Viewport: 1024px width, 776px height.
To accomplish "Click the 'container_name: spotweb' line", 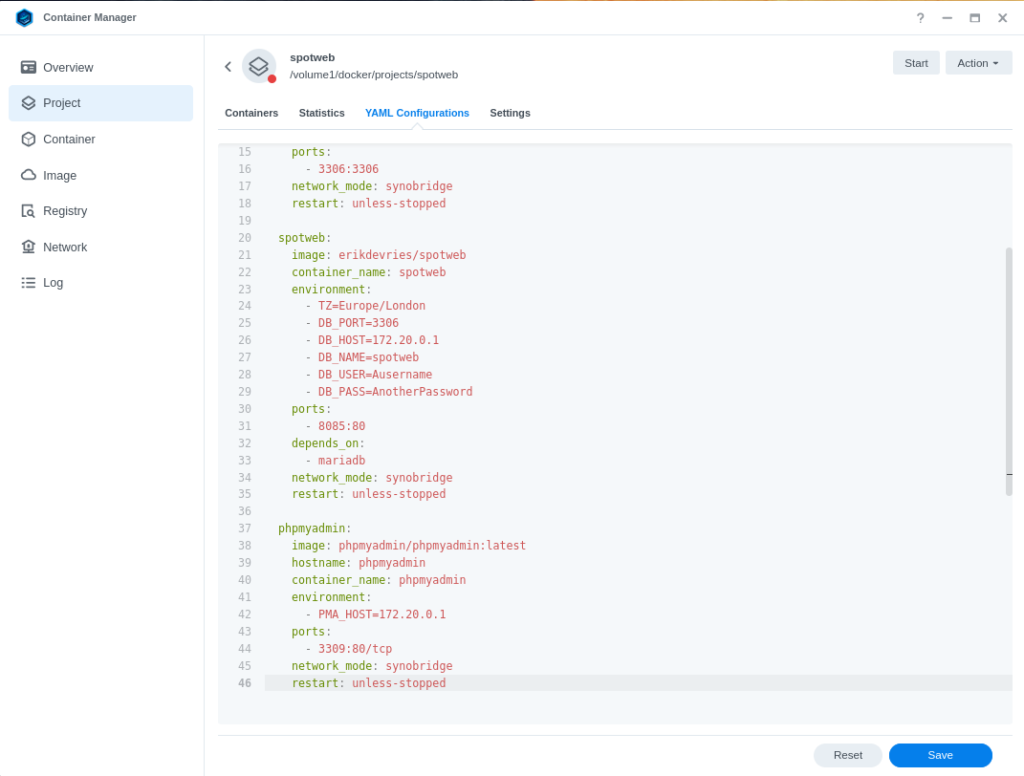I will 369,272.
